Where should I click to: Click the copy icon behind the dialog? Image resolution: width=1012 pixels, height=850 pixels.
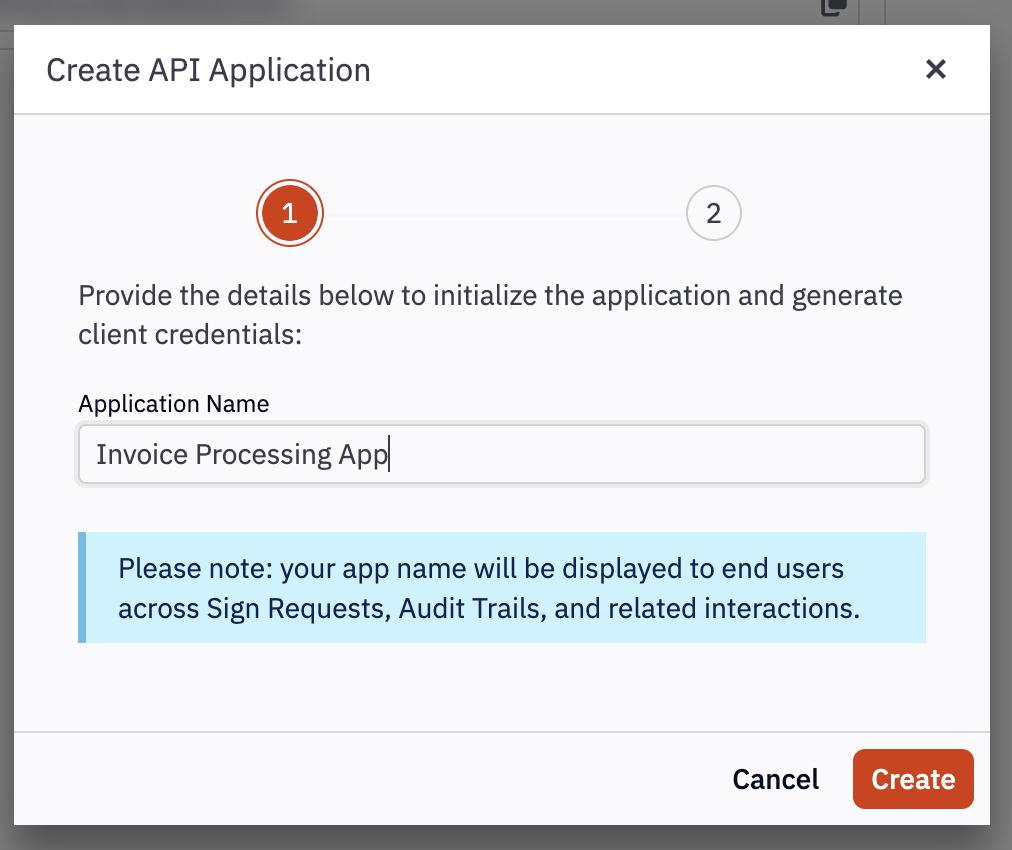coord(833,8)
